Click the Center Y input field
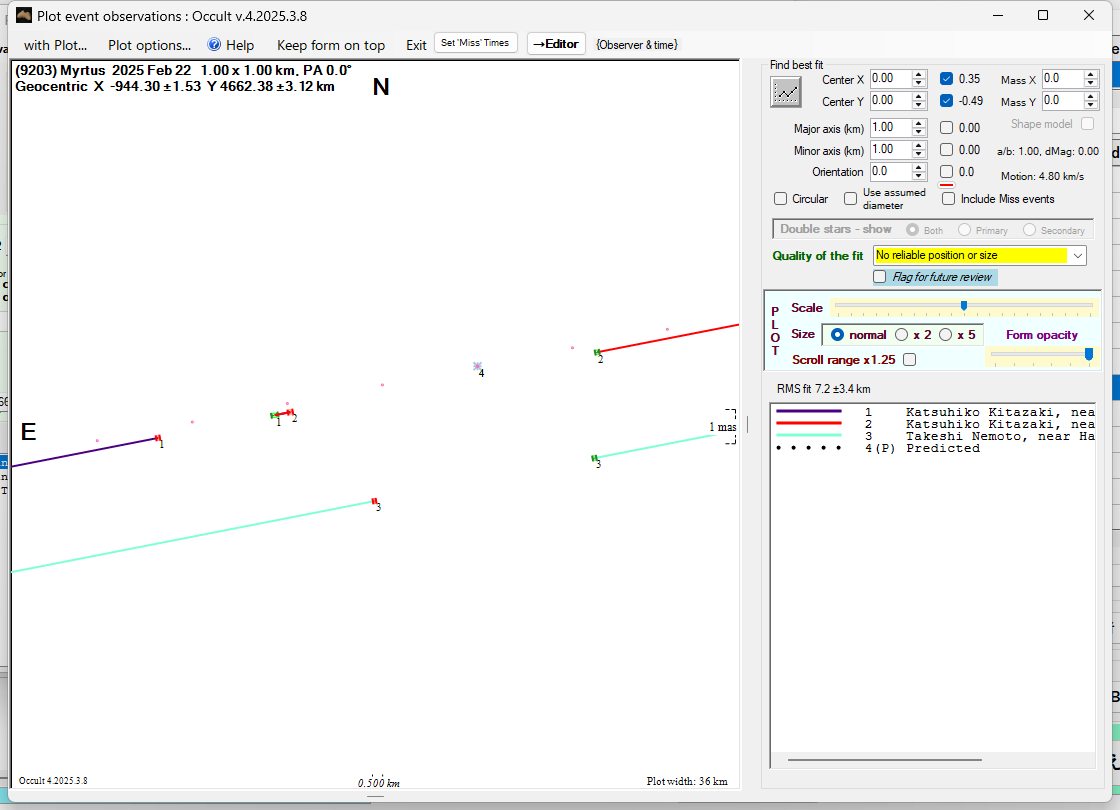1120x810 pixels. pyautogui.click(x=890, y=101)
